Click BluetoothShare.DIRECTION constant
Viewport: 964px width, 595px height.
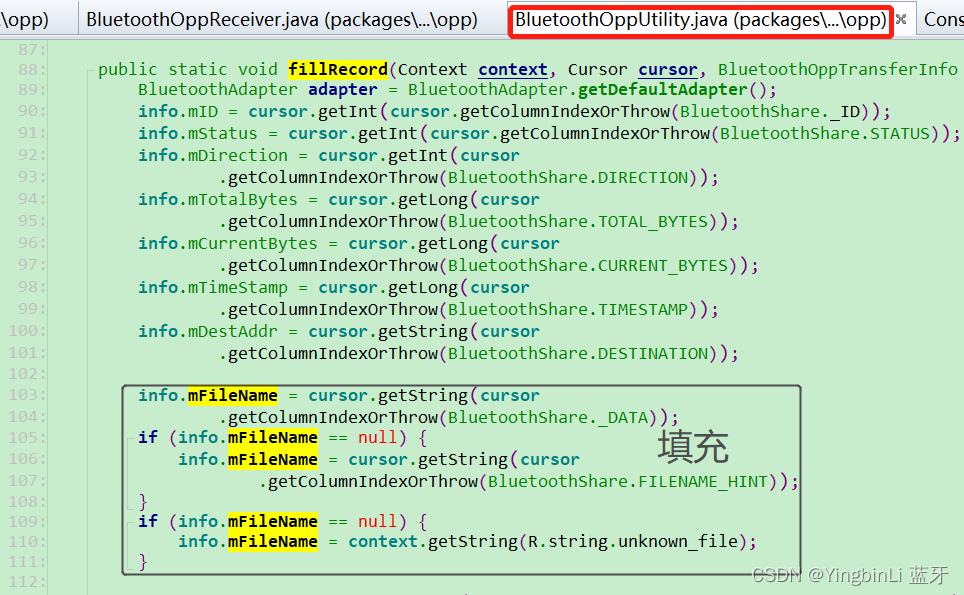pos(567,178)
